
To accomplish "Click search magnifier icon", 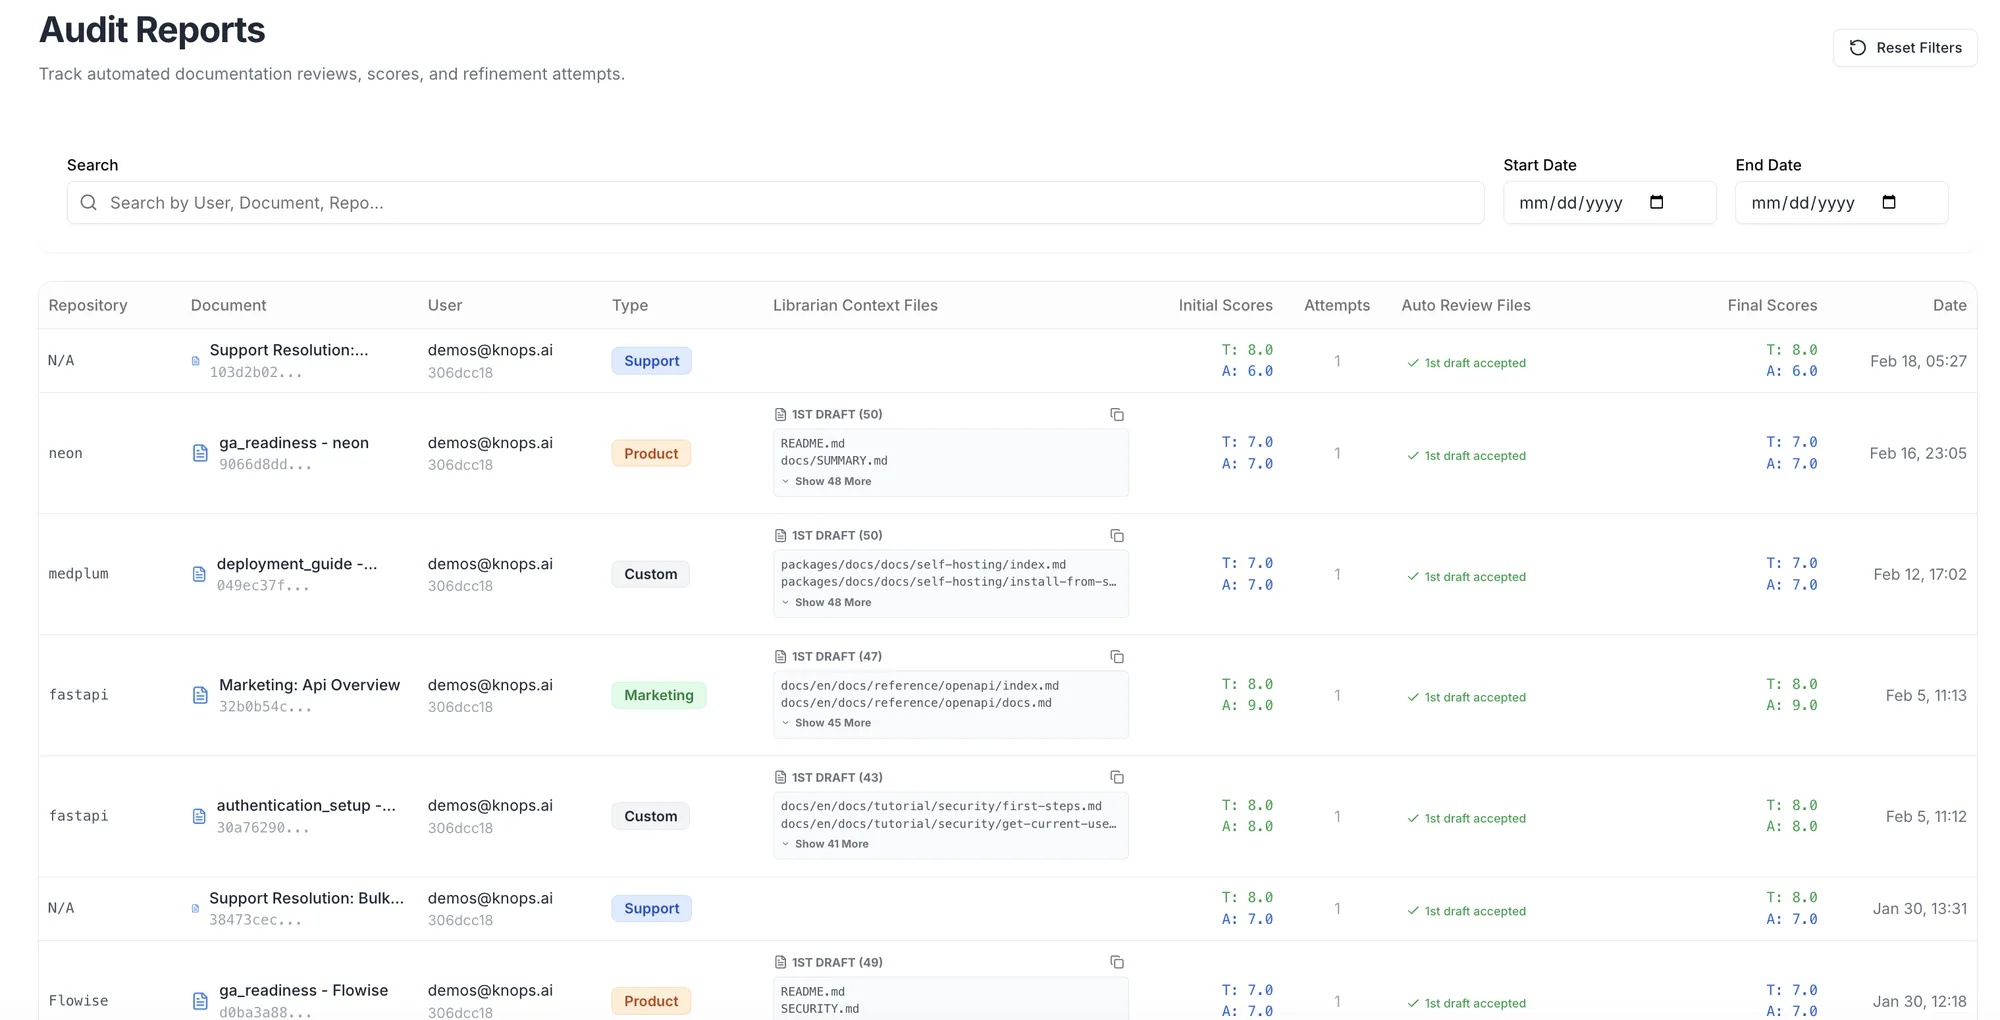I will pyautogui.click(x=89, y=203).
